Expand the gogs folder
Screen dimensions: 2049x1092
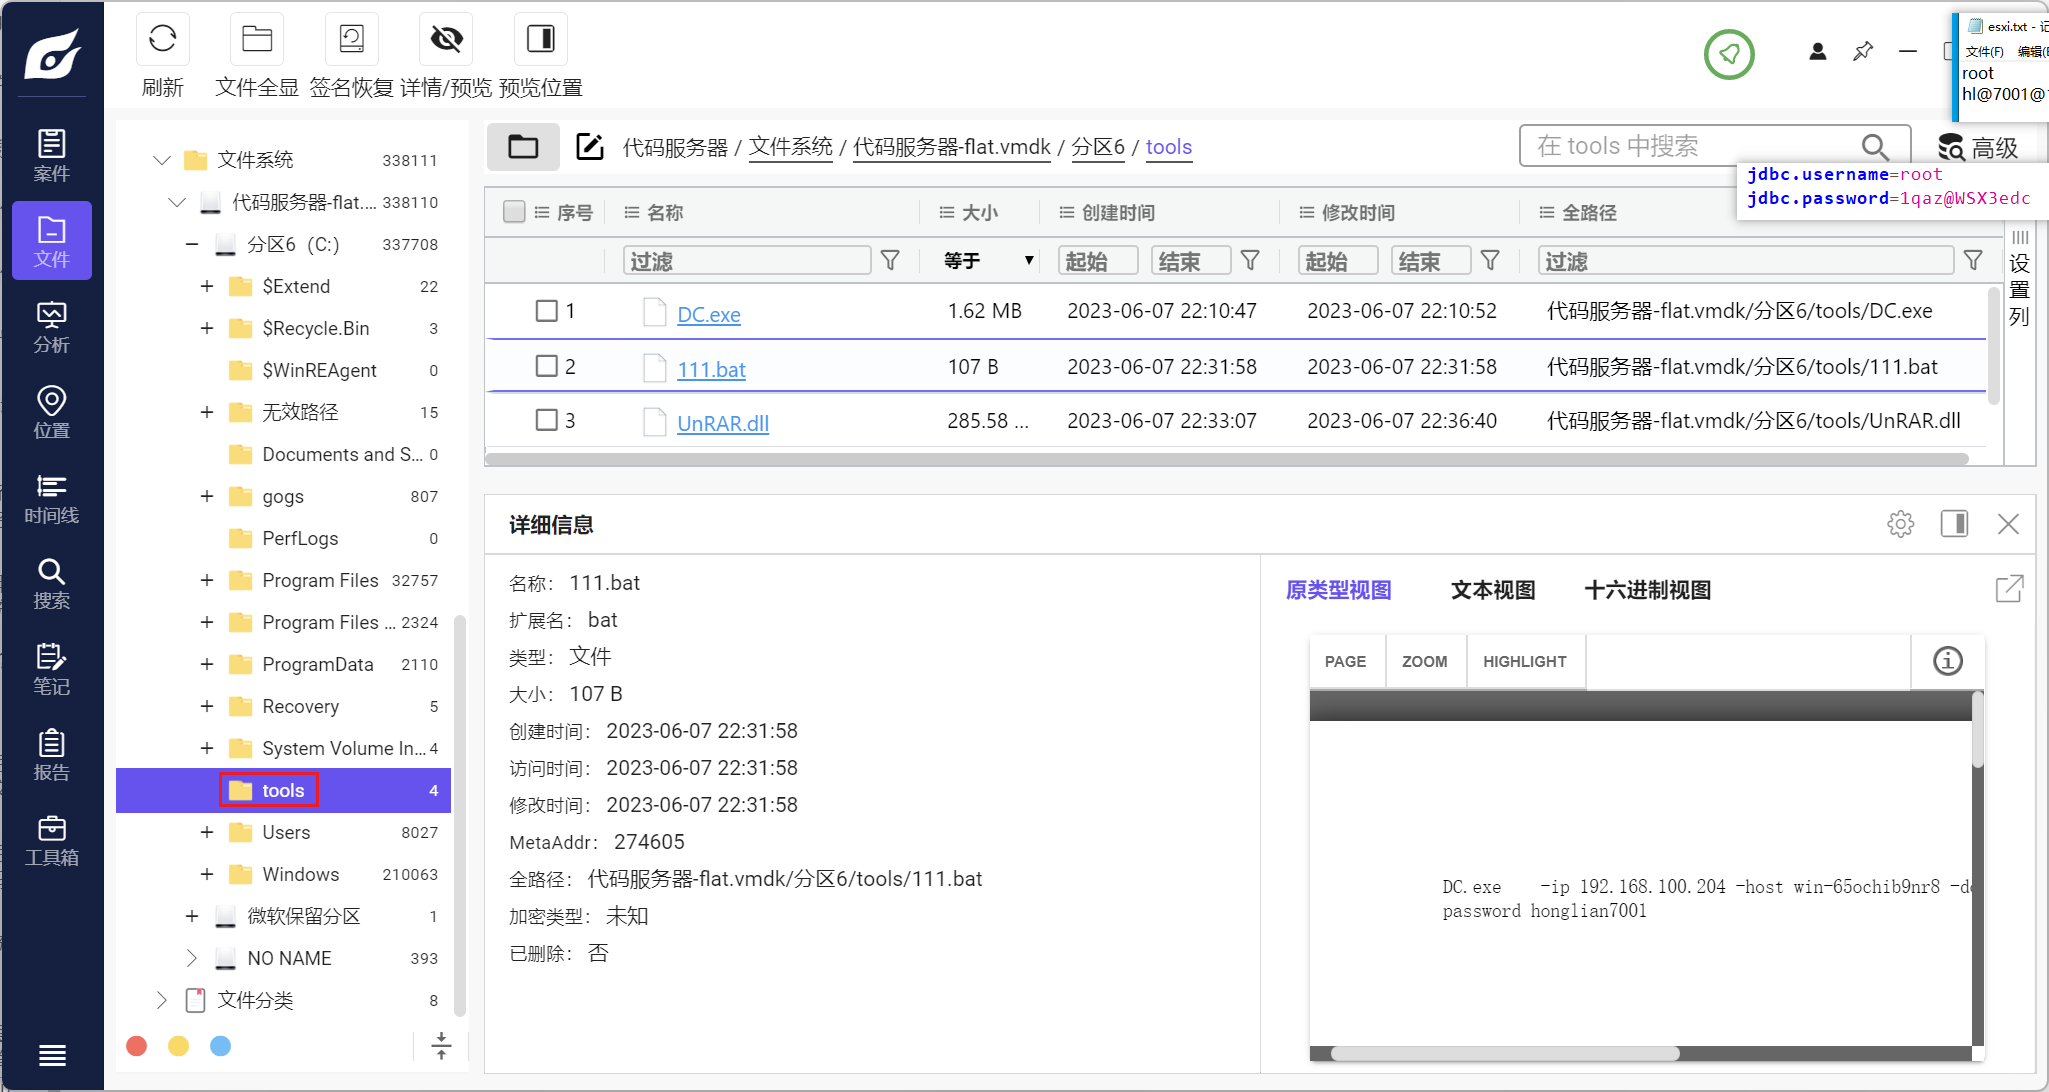coord(207,496)
